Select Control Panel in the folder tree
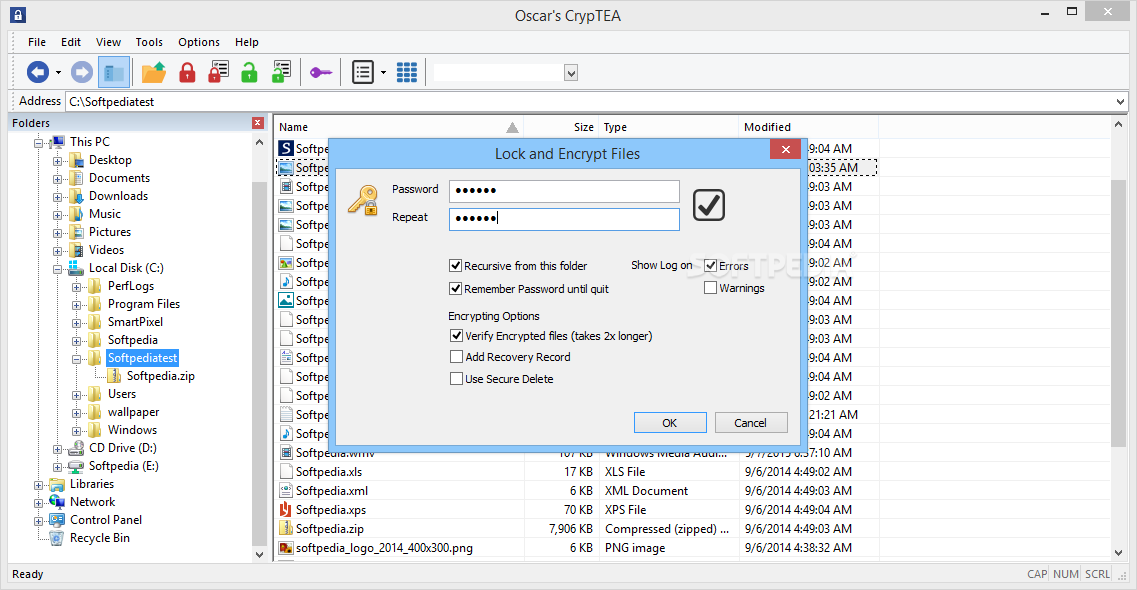 pyautogui.click(x=106, y=520)
